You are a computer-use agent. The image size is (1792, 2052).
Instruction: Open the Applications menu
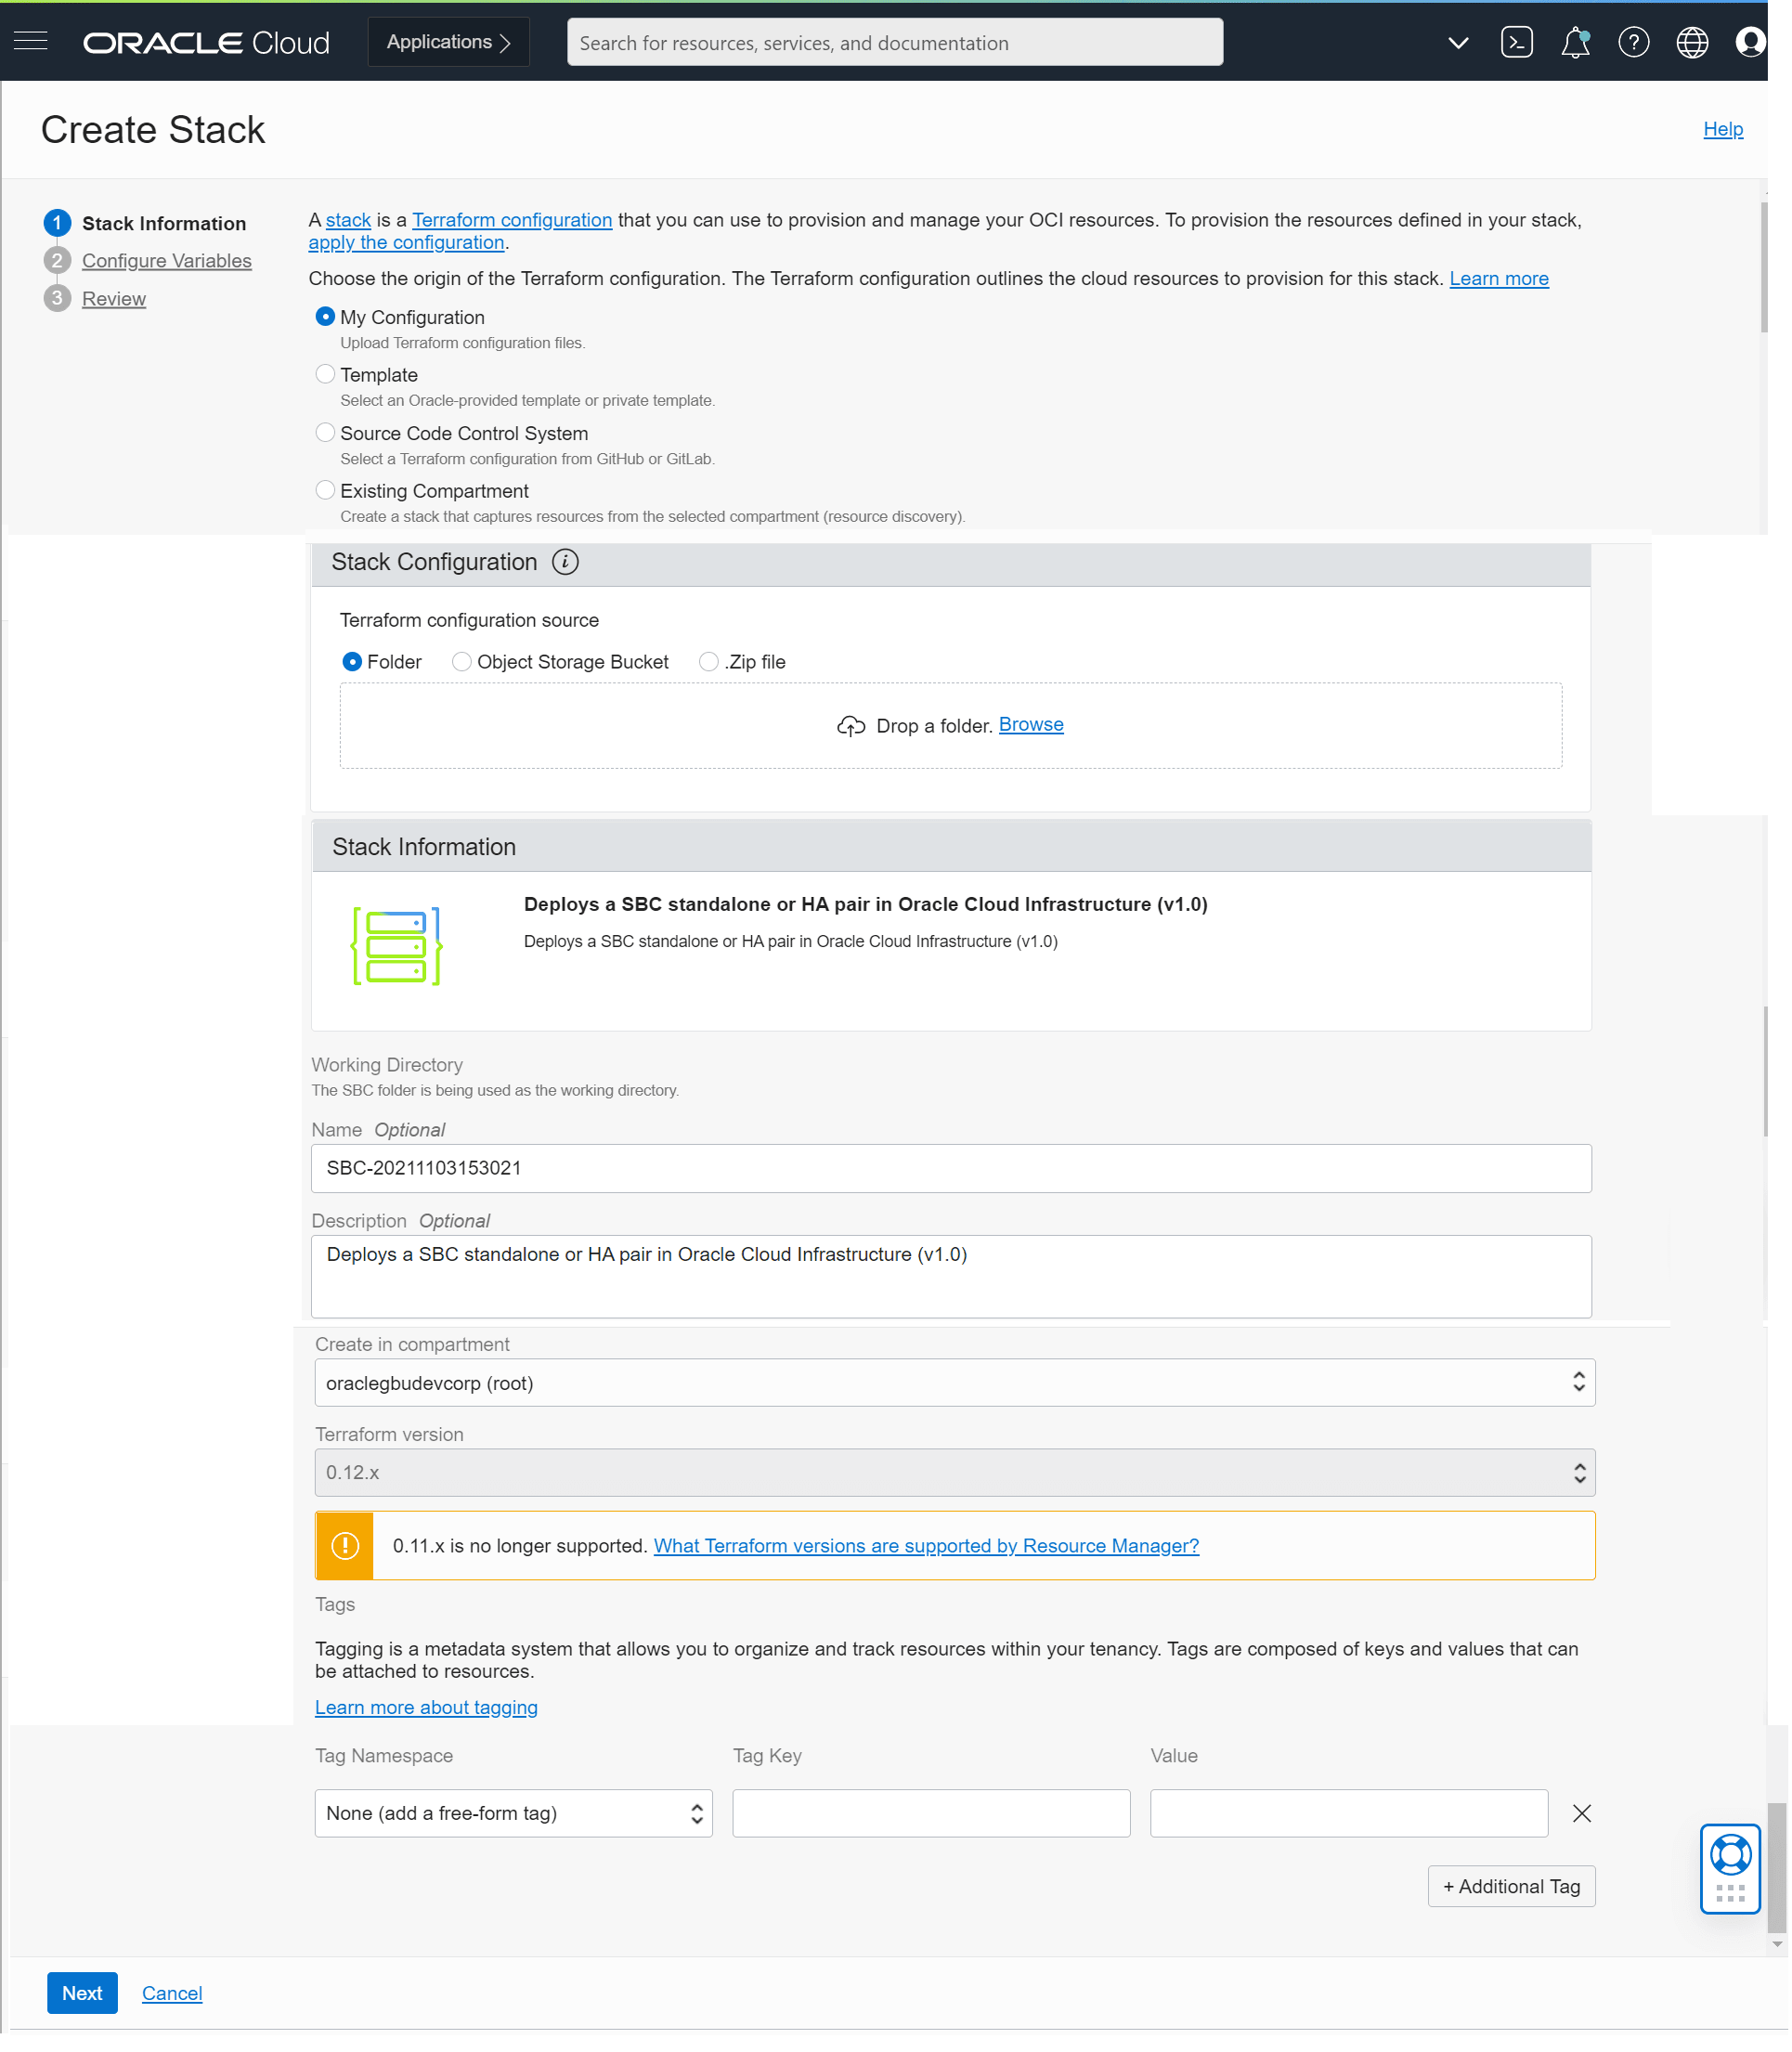447,42
